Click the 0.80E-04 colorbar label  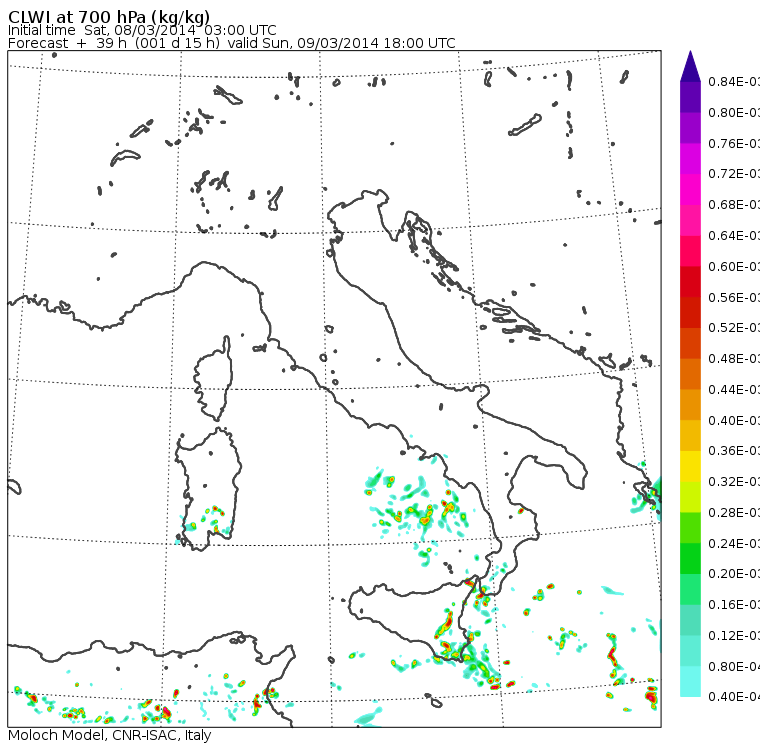[x=734, y=667]
